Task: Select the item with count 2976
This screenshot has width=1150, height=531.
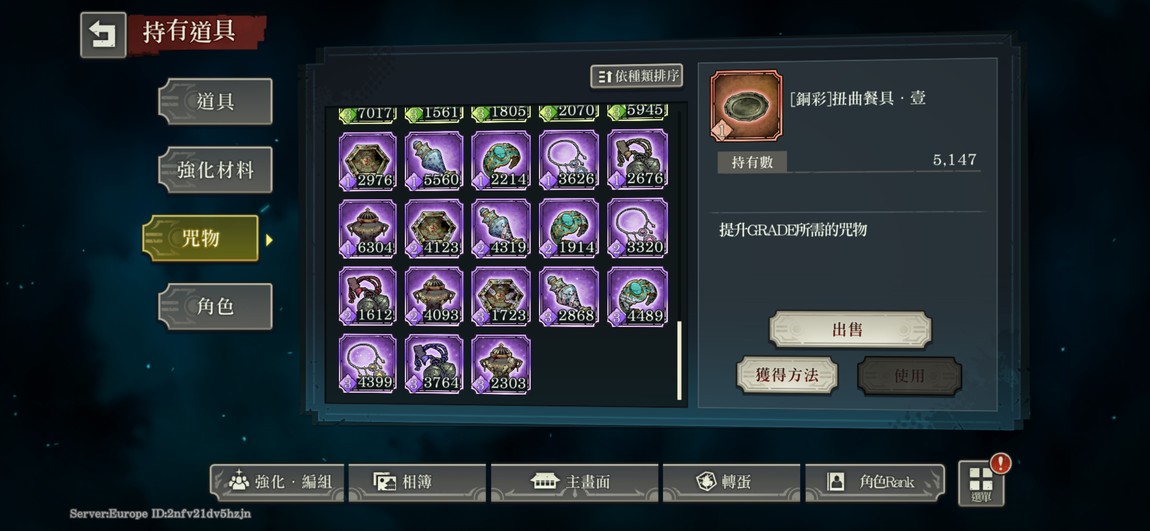Action: point(367,161)
